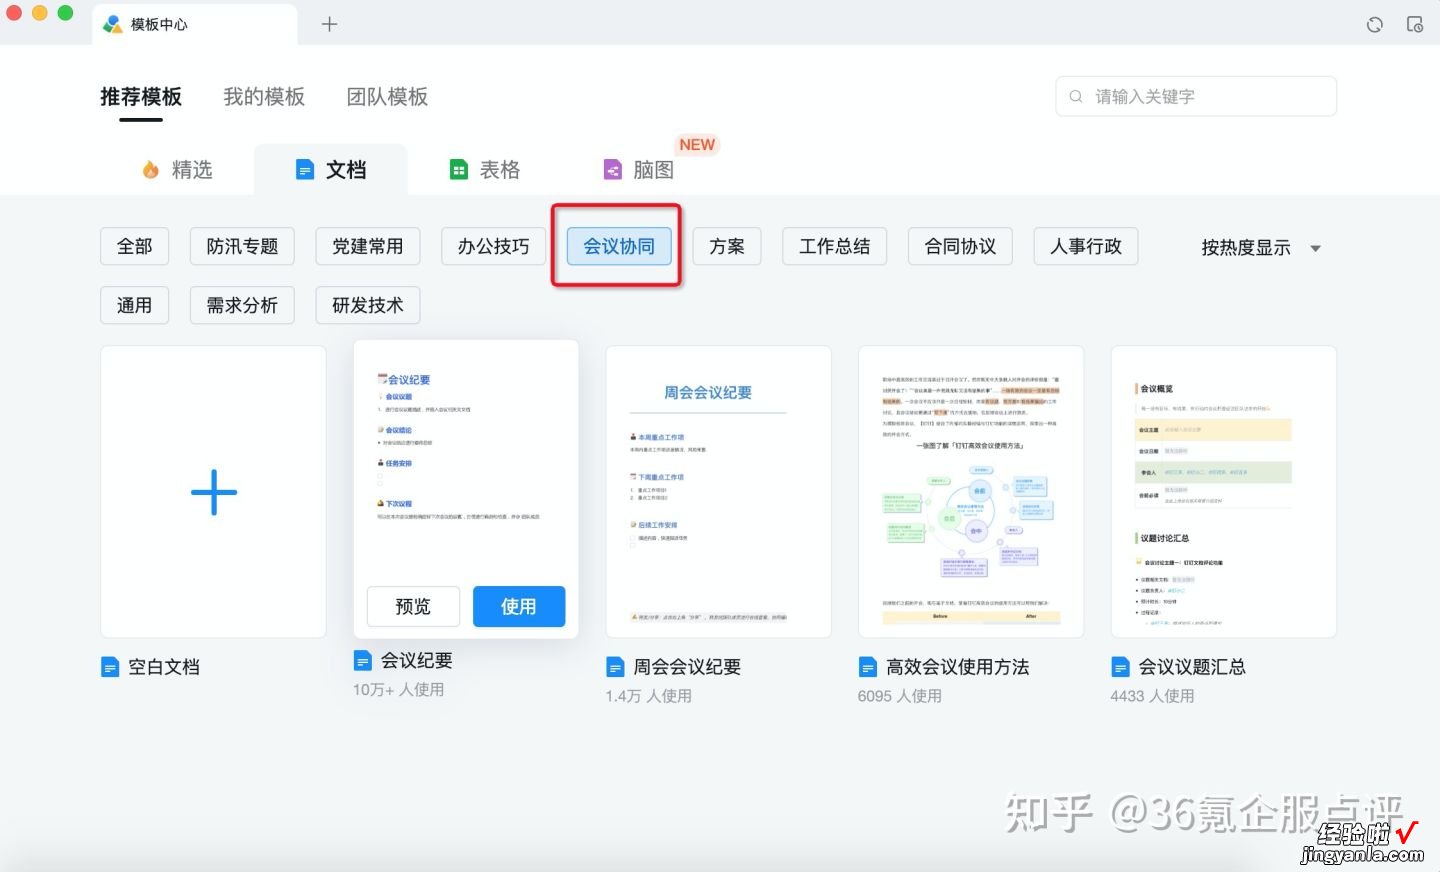1440x872 pixels.
Task: Click the purple mind map icon beside 脑图
Action: click(x=613, y=170)
